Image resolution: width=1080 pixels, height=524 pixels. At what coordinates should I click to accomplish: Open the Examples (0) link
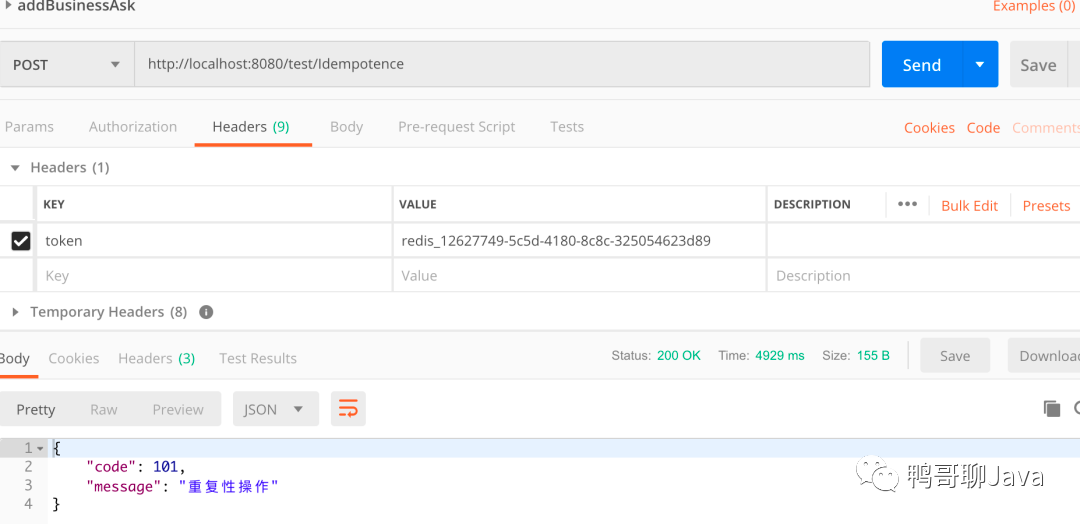click(x=1033, y=6)
